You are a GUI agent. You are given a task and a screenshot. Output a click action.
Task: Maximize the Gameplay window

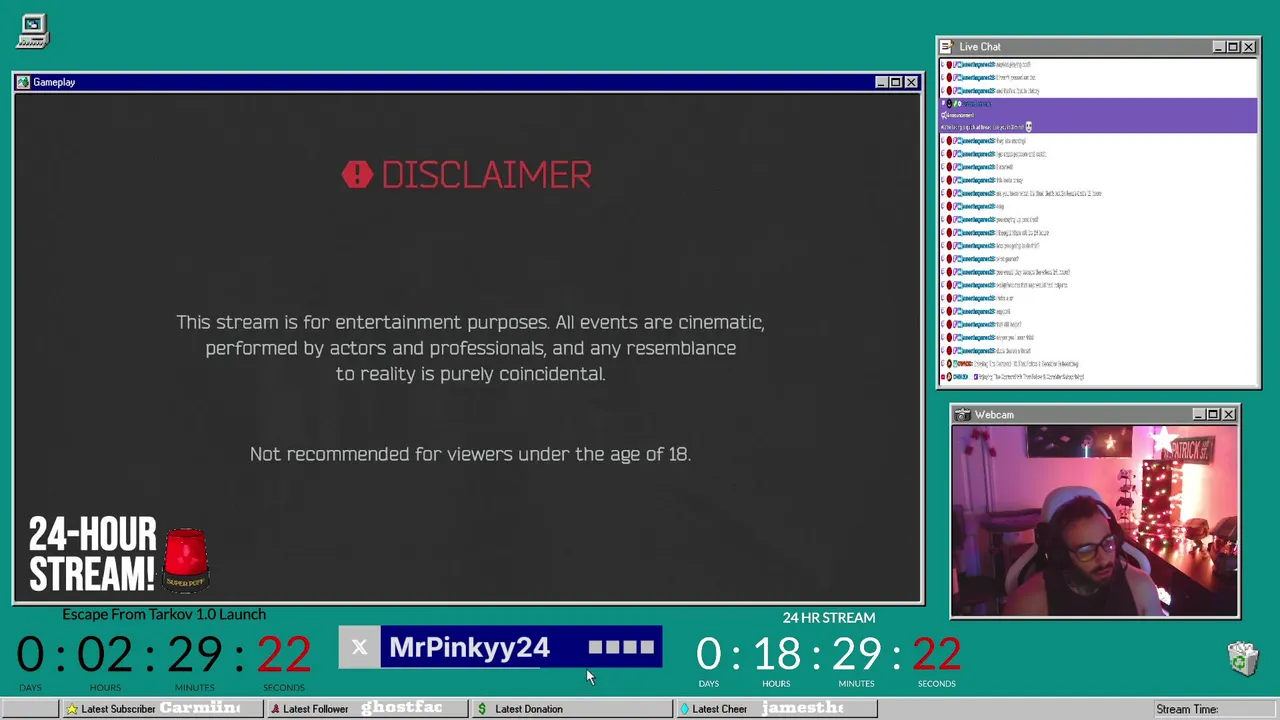tap(896, 82)
